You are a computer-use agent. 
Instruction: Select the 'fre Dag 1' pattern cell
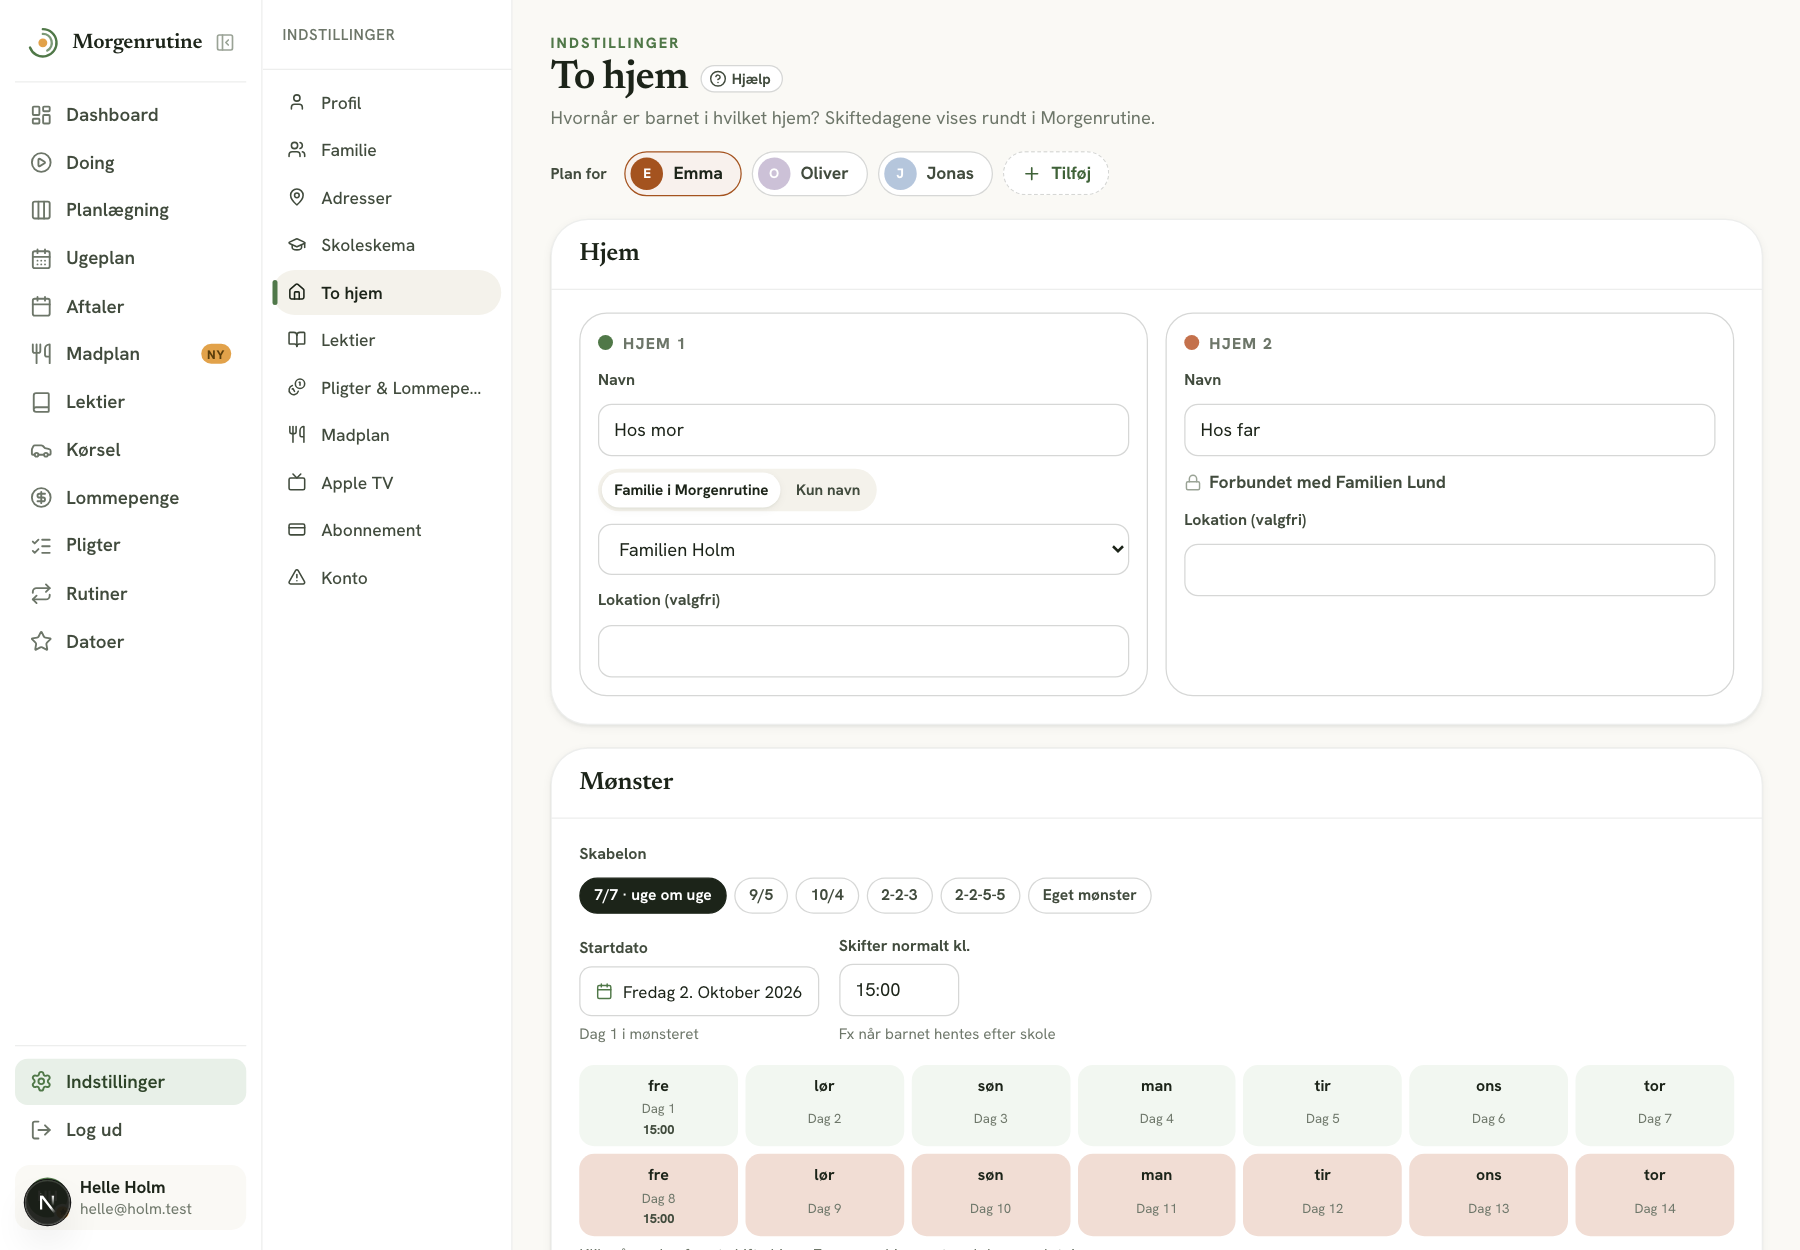pyautogui.click(x=658, y=1106)
